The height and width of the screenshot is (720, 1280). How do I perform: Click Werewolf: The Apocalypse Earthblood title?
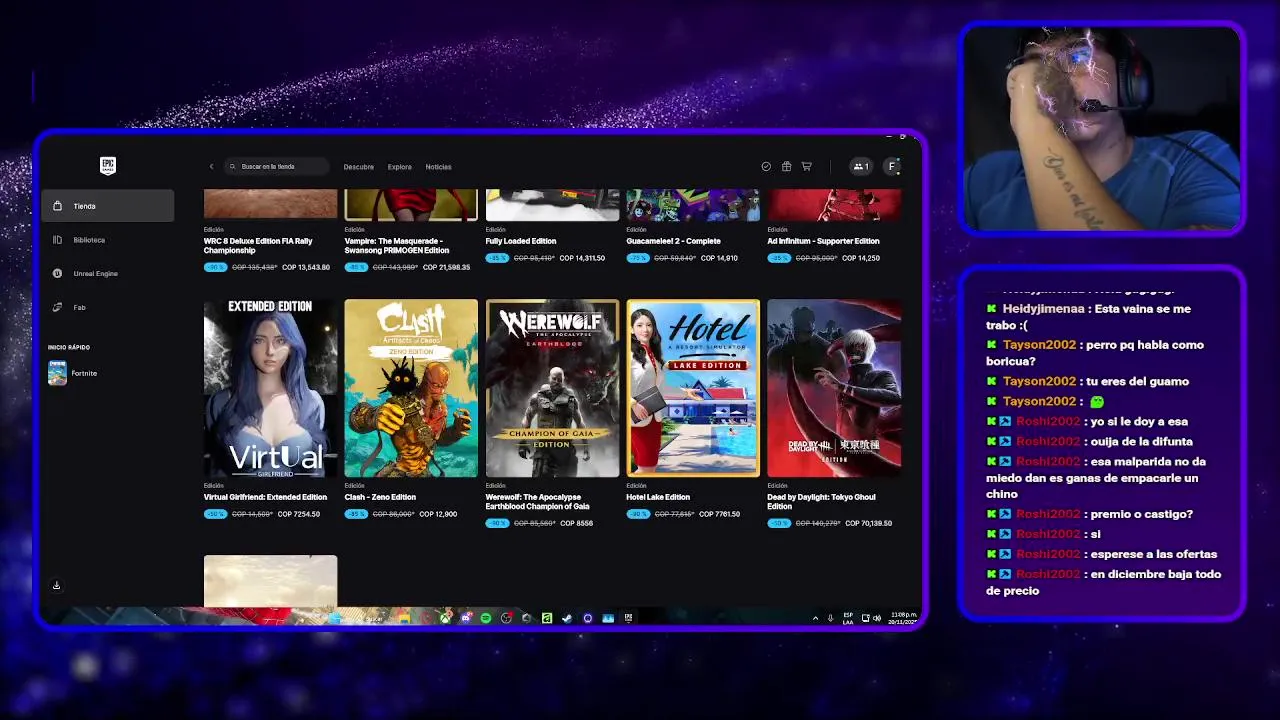[x=539, y=502]
